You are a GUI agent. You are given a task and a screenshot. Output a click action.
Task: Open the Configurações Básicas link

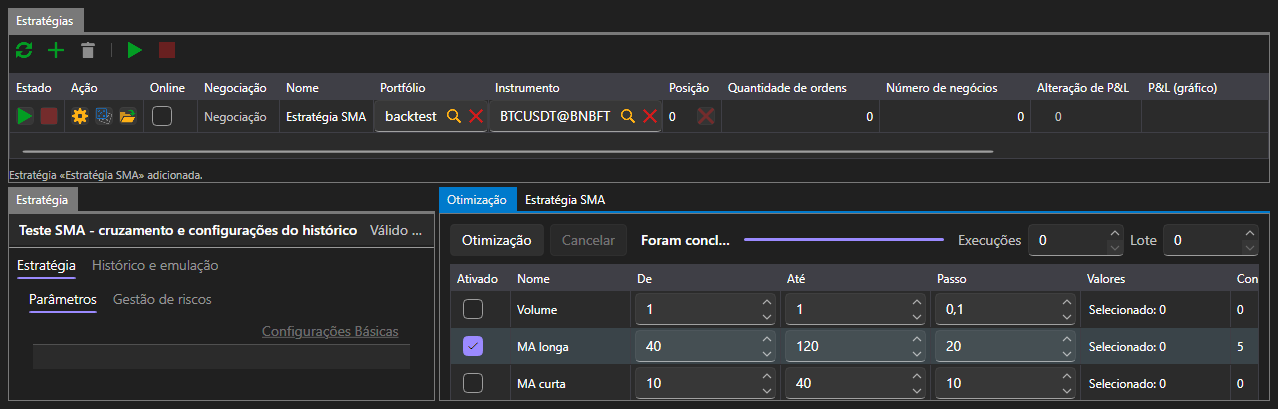coord(330,331)
